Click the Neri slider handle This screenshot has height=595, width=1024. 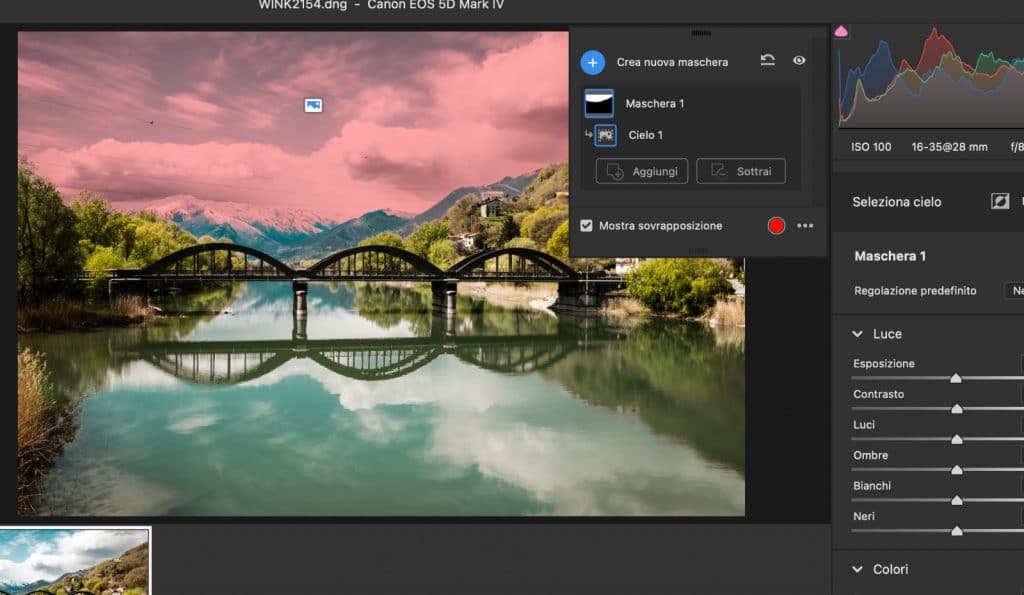[x=957, y=531]
